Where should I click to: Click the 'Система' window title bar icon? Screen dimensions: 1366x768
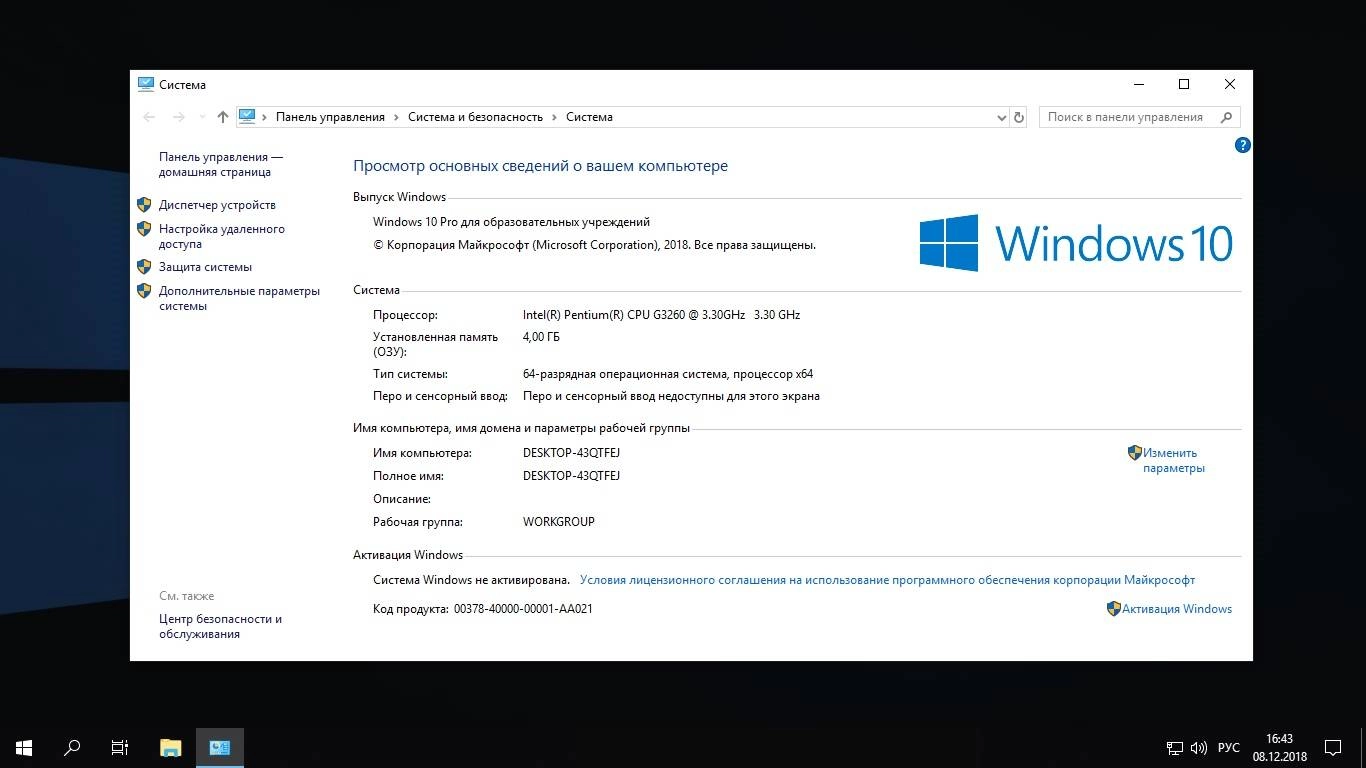146,84
